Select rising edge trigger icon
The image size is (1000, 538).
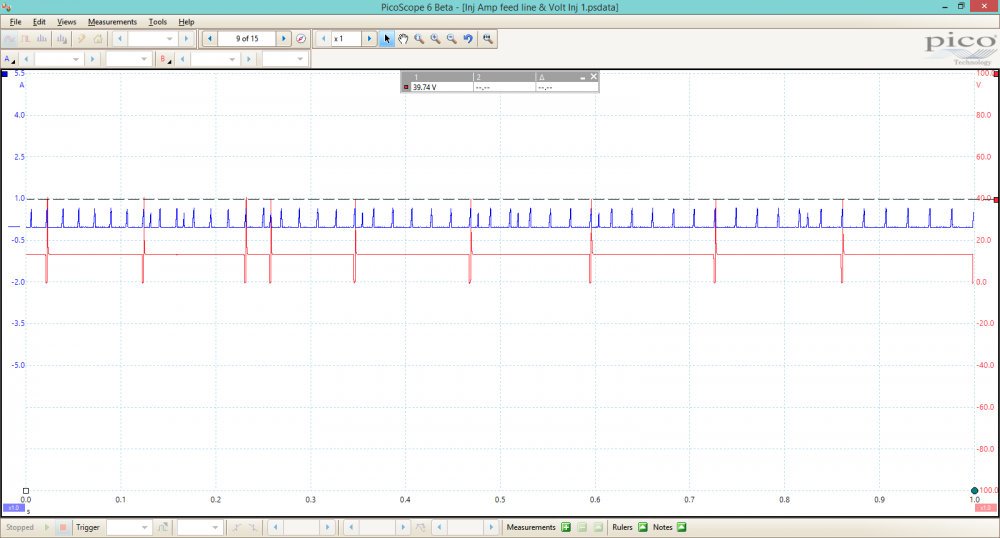tap(236, 527)
